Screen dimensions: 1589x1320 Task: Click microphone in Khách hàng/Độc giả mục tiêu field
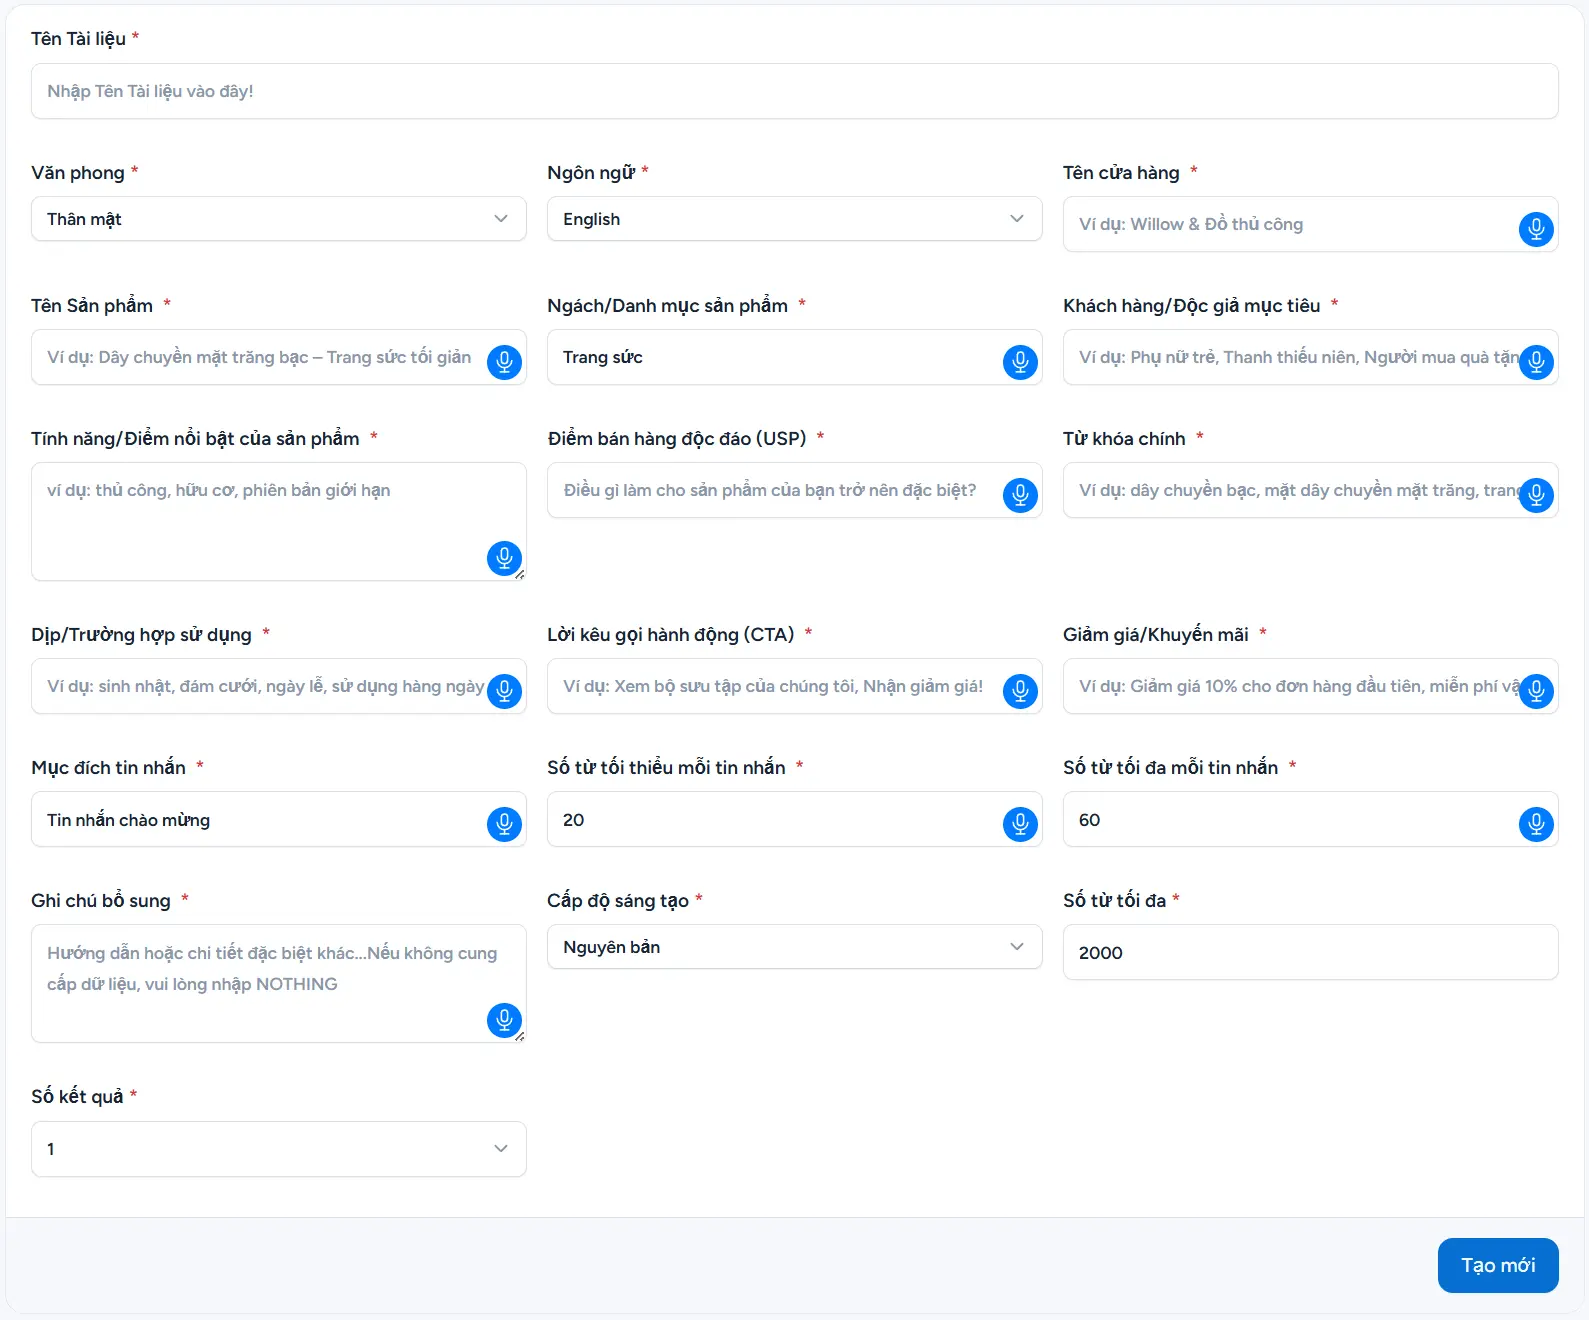click(x=1536, y=361)
